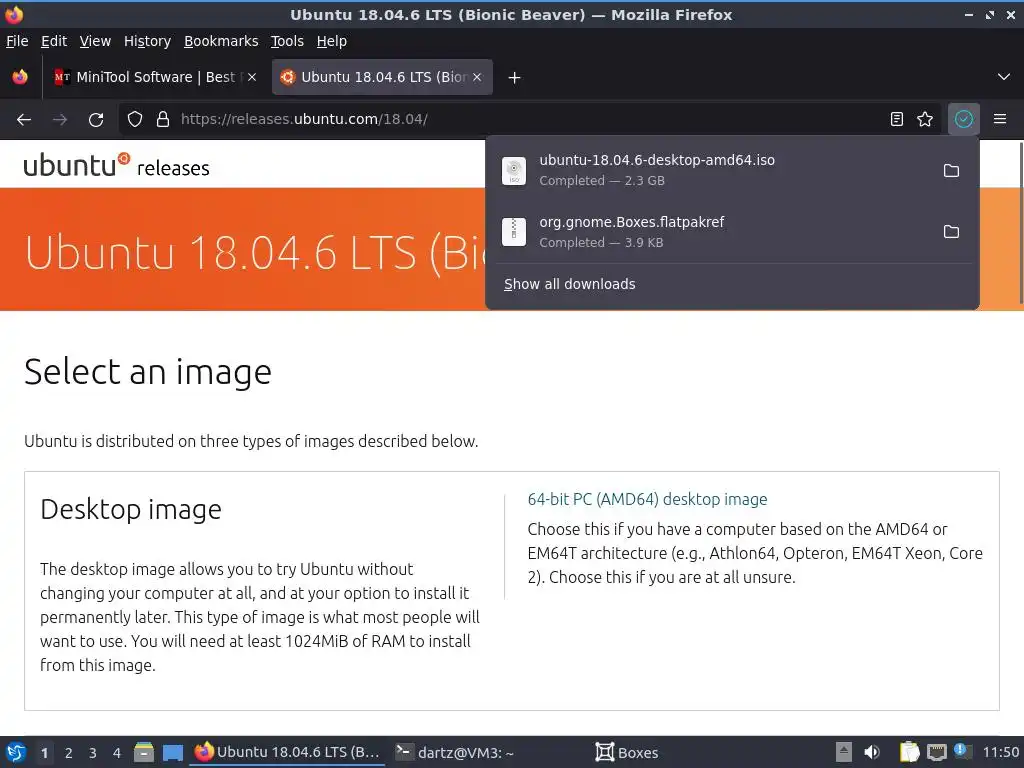List all tabs with chevron dropdown

click(1004, 77)
